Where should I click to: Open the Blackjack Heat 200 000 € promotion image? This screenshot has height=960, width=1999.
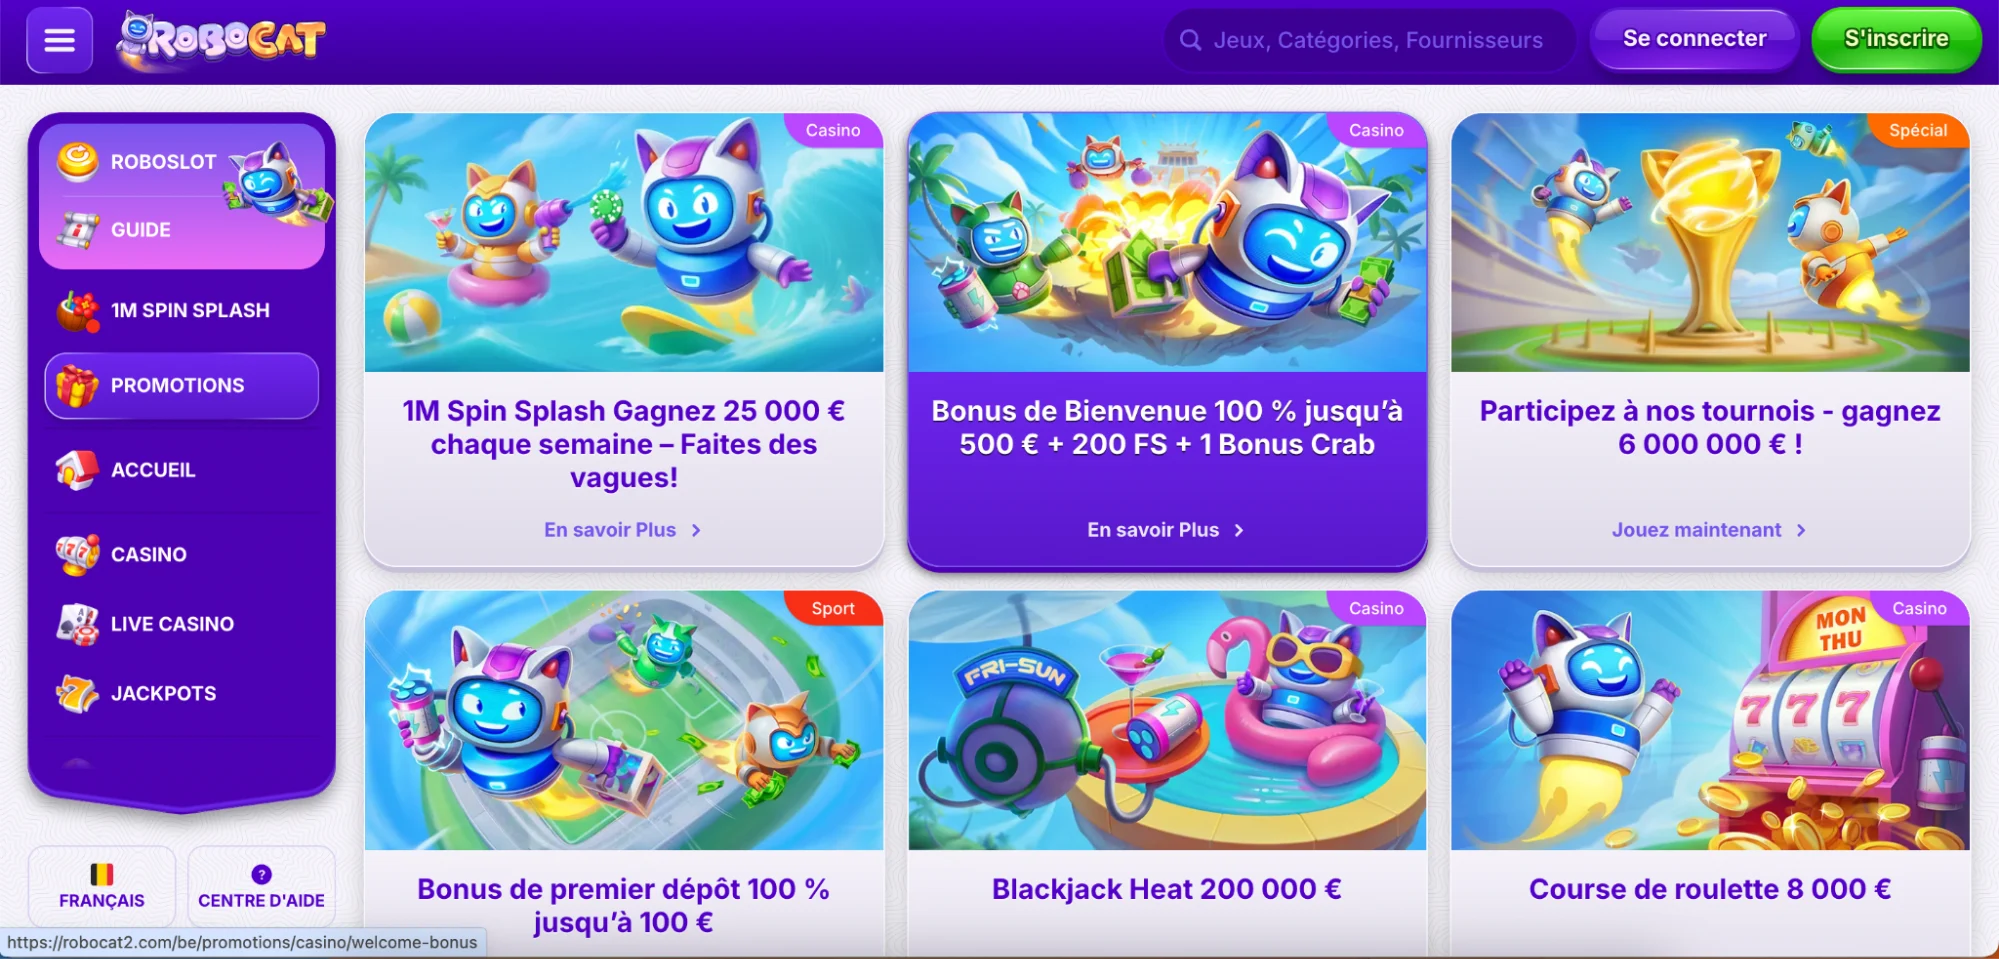tap(1167, 721)
